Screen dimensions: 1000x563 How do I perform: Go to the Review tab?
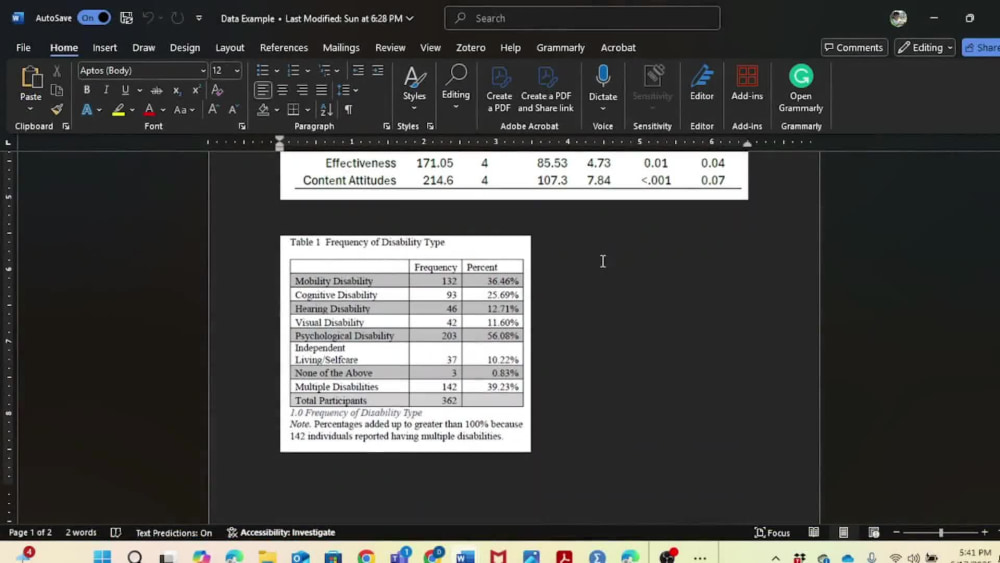(x=390, y=47)
